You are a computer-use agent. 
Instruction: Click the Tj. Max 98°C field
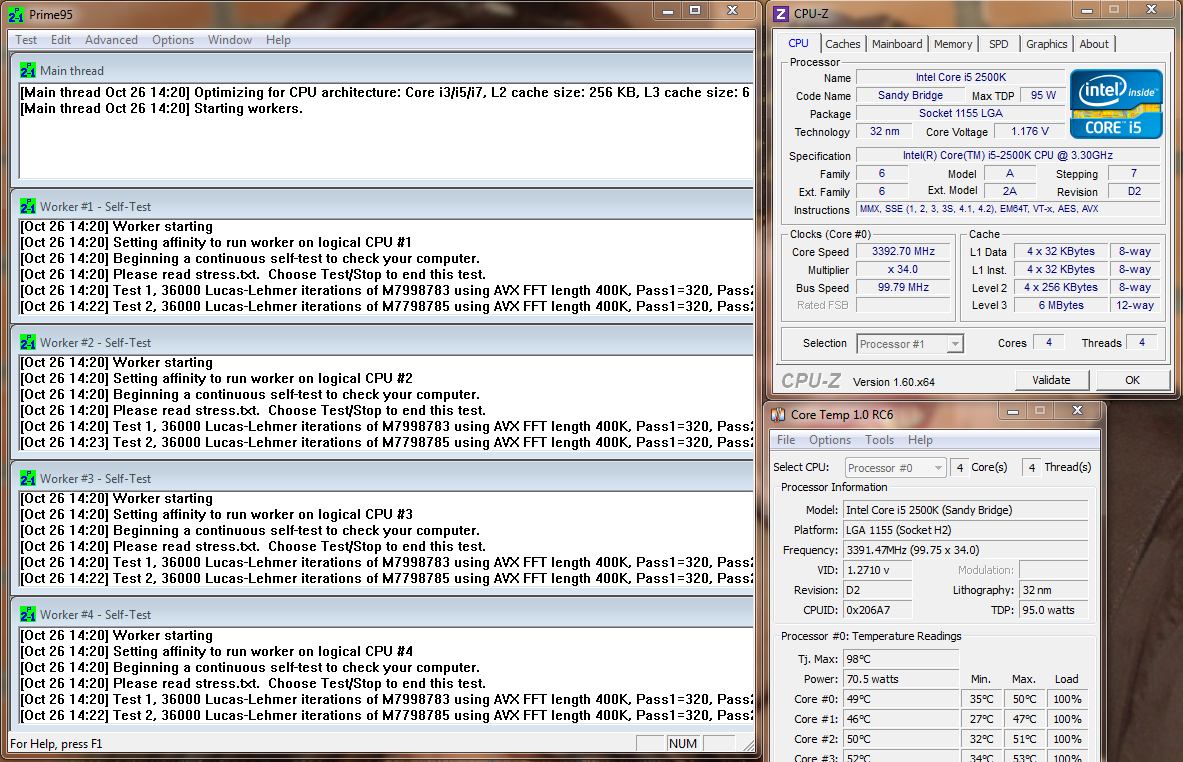point(901,659)
